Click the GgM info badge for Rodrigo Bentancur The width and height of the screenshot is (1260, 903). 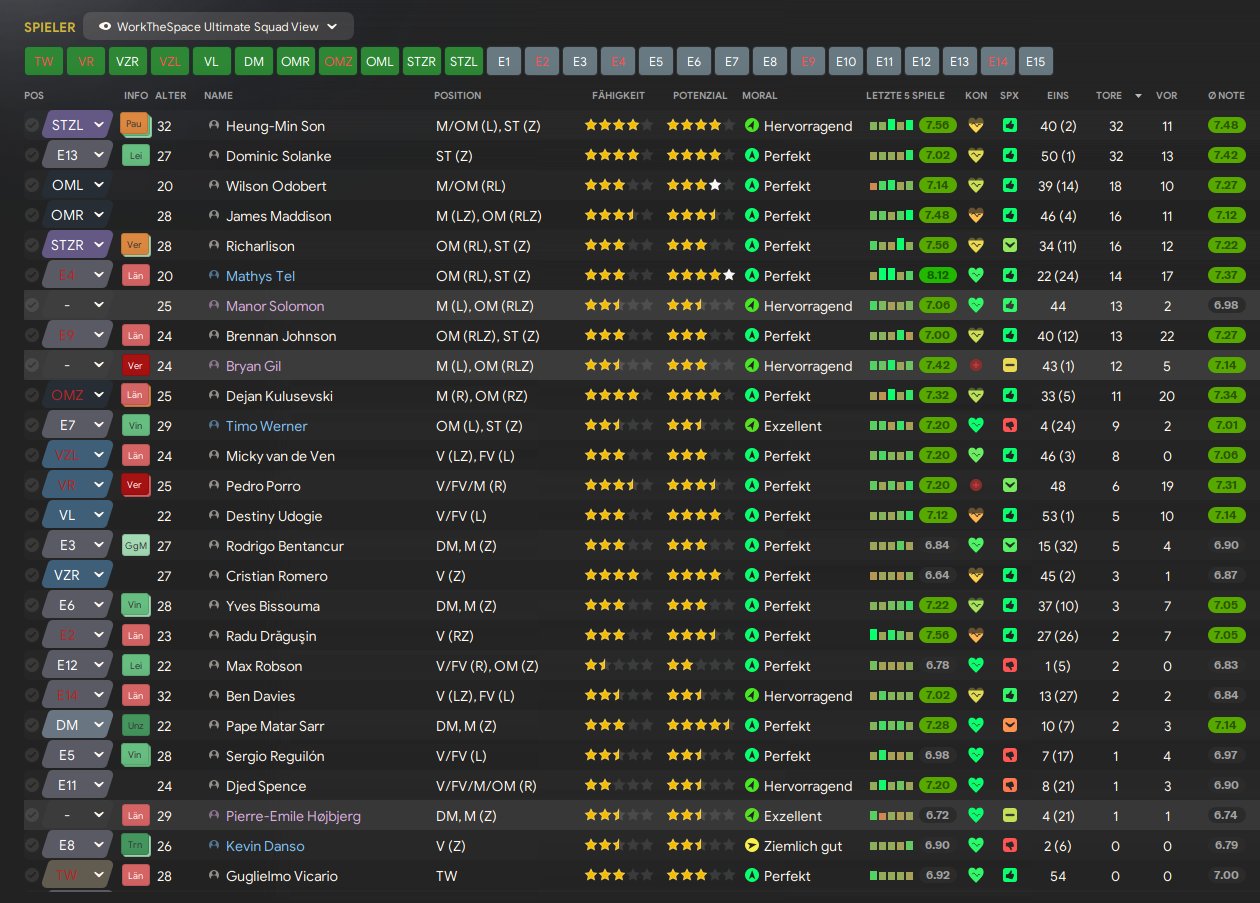[x=134, y=545]
